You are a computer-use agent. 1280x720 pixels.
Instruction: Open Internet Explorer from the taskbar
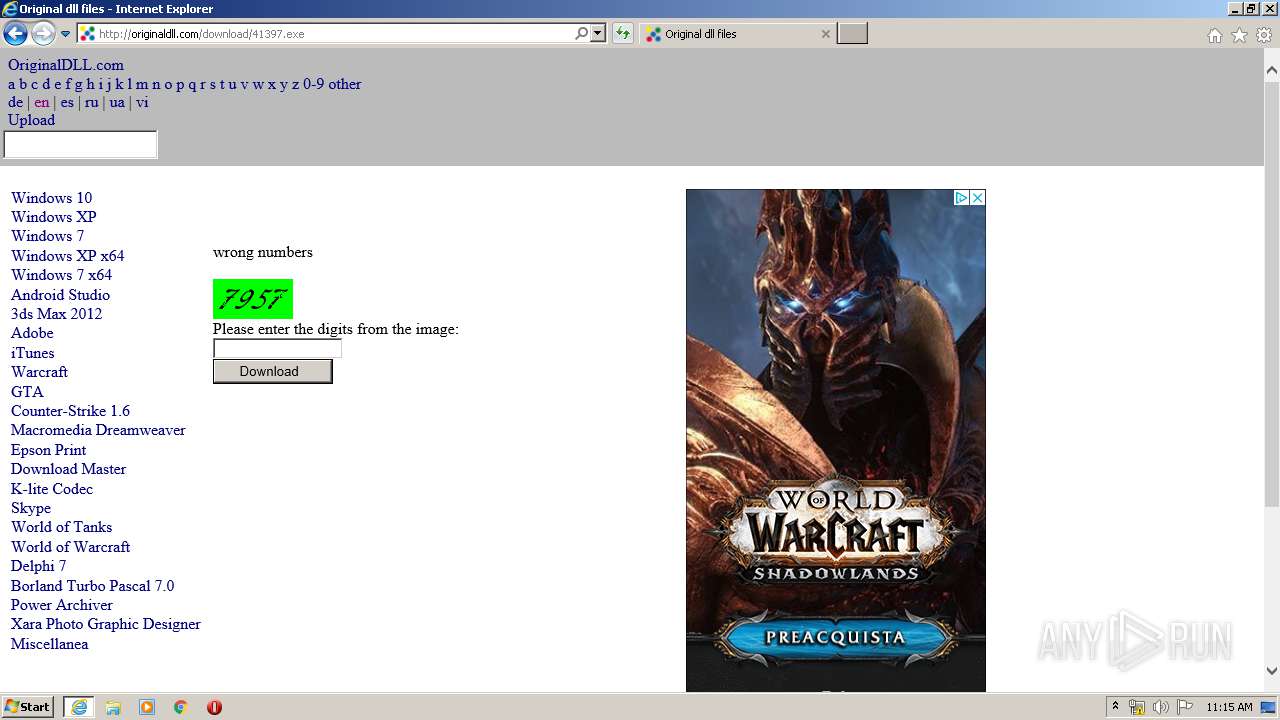click(79, 707)
